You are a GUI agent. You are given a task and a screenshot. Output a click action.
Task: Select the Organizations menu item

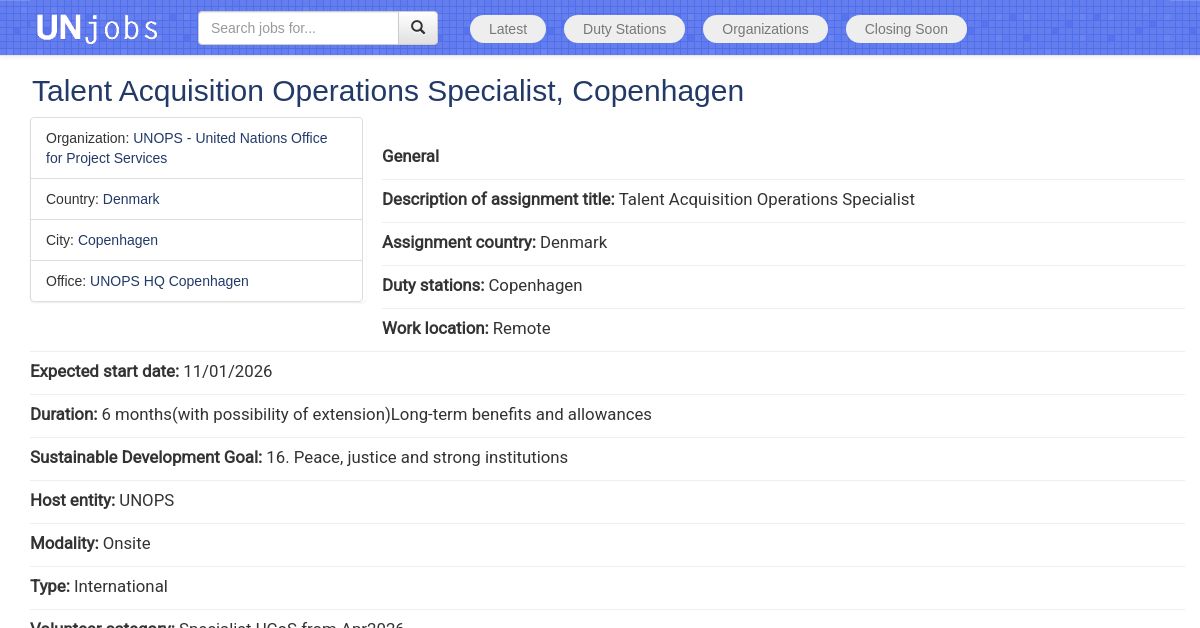765,29
